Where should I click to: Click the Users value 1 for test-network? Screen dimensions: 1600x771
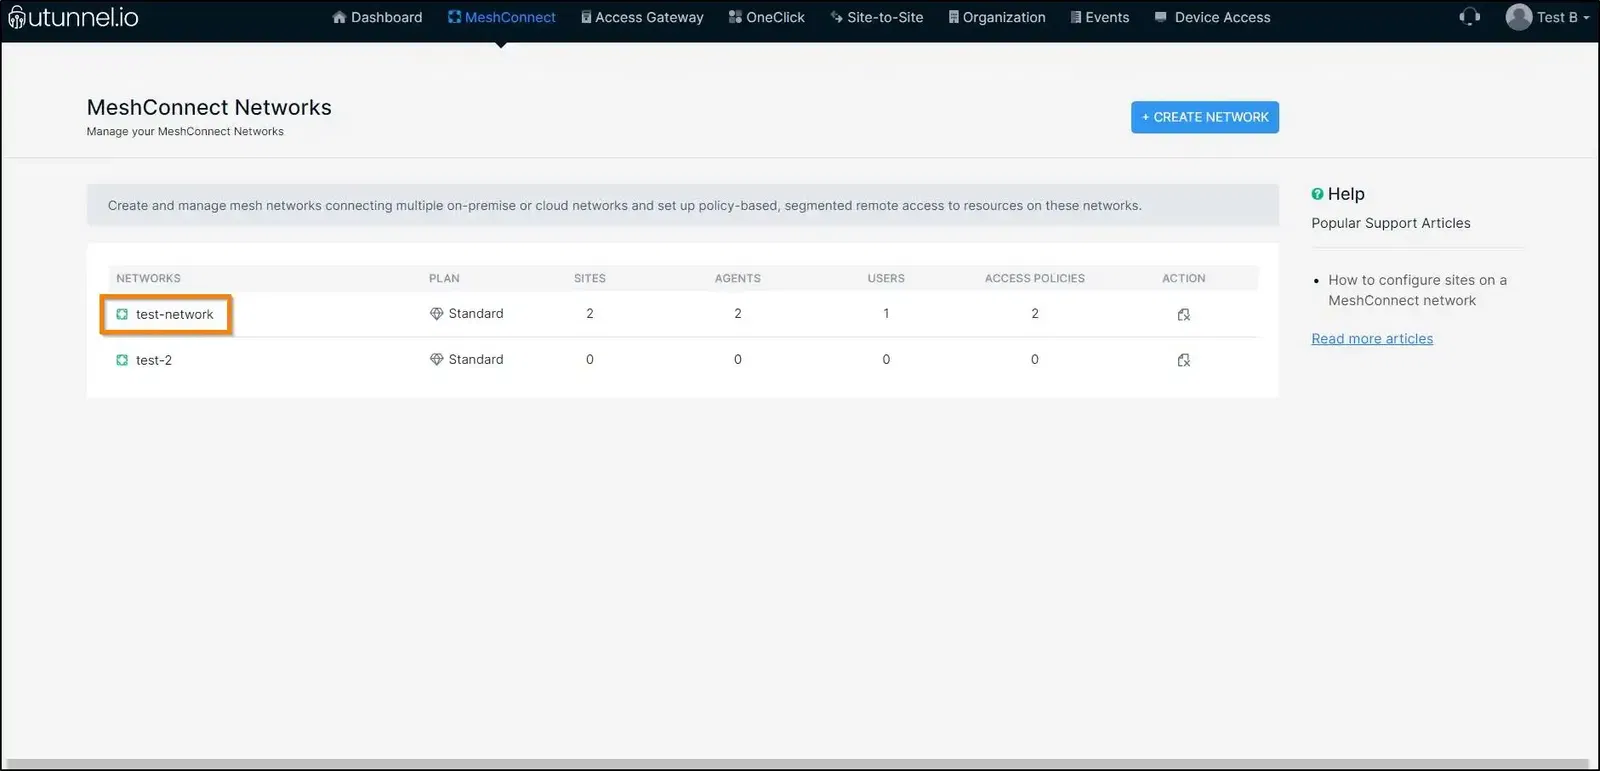[886, 314]
